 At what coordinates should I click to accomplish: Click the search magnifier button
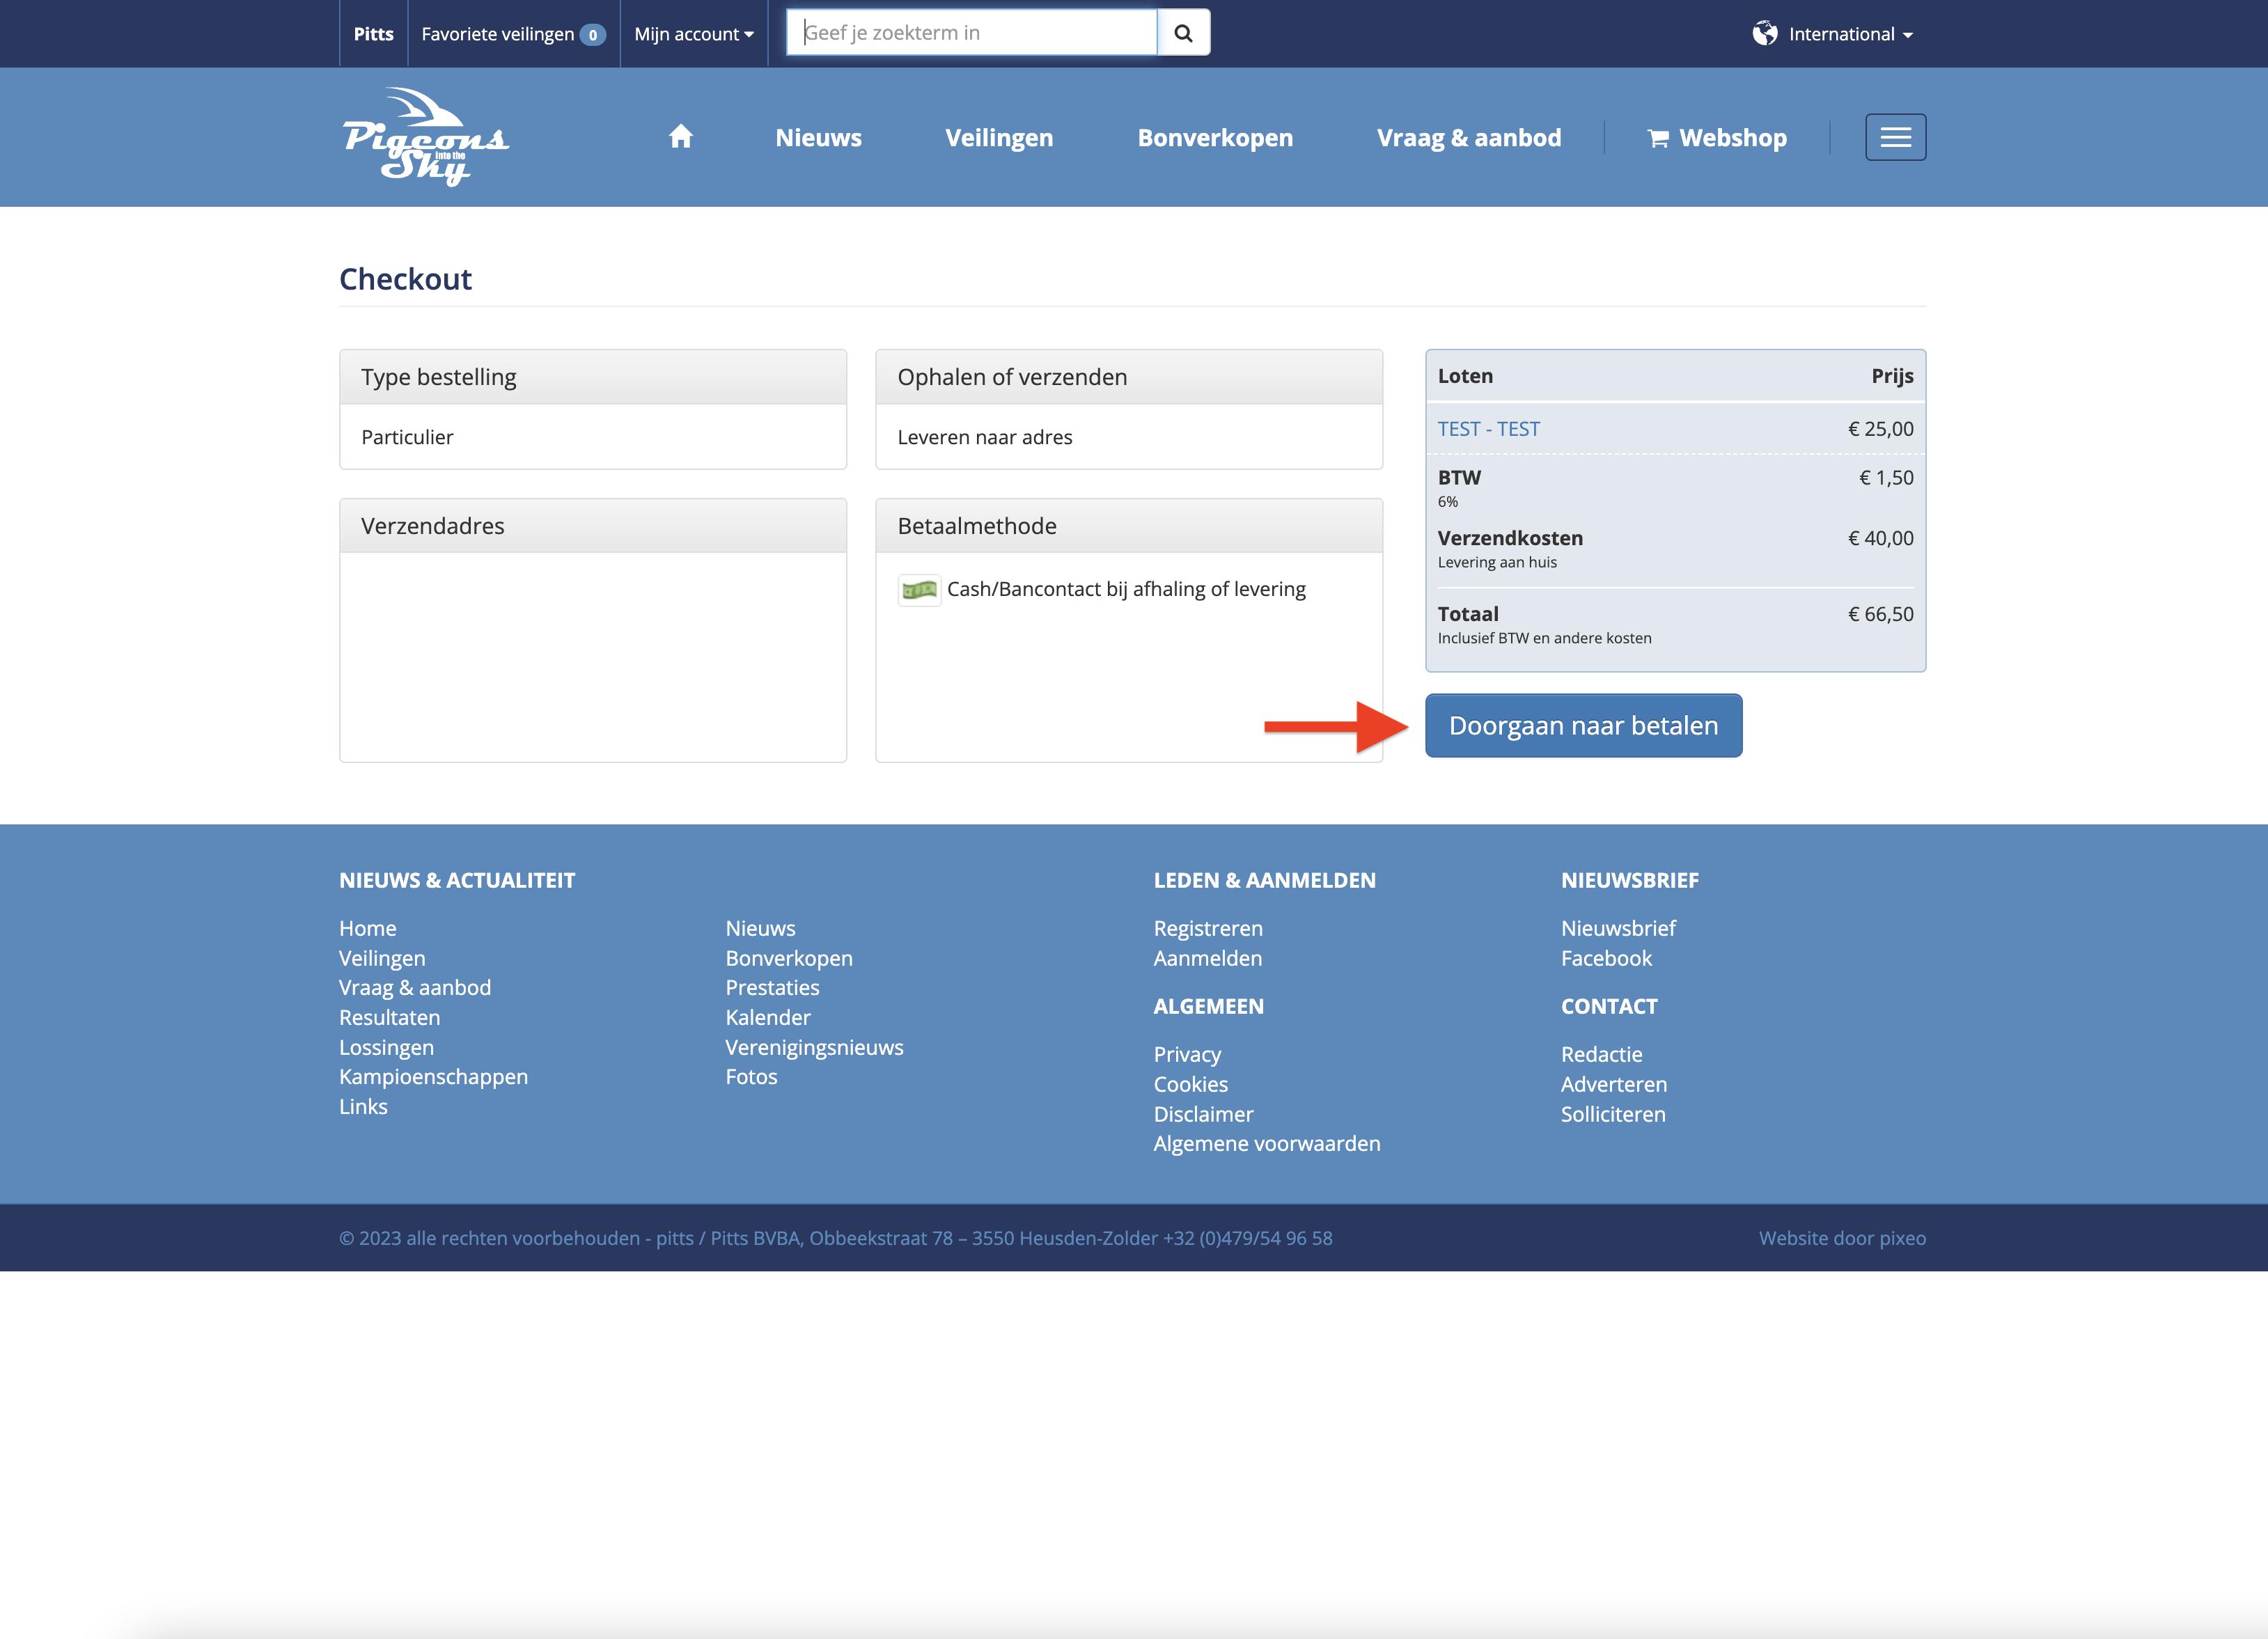[1183, 33]
